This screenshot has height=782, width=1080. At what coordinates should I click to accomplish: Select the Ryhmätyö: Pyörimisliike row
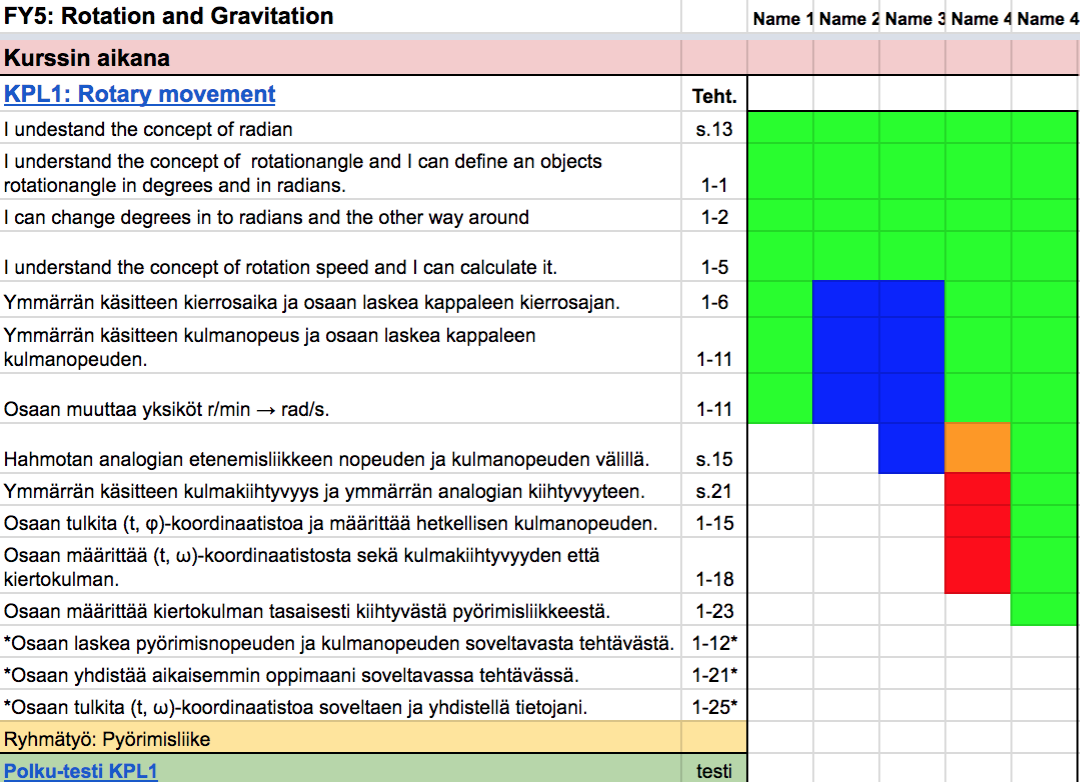(x=373, y=738)
